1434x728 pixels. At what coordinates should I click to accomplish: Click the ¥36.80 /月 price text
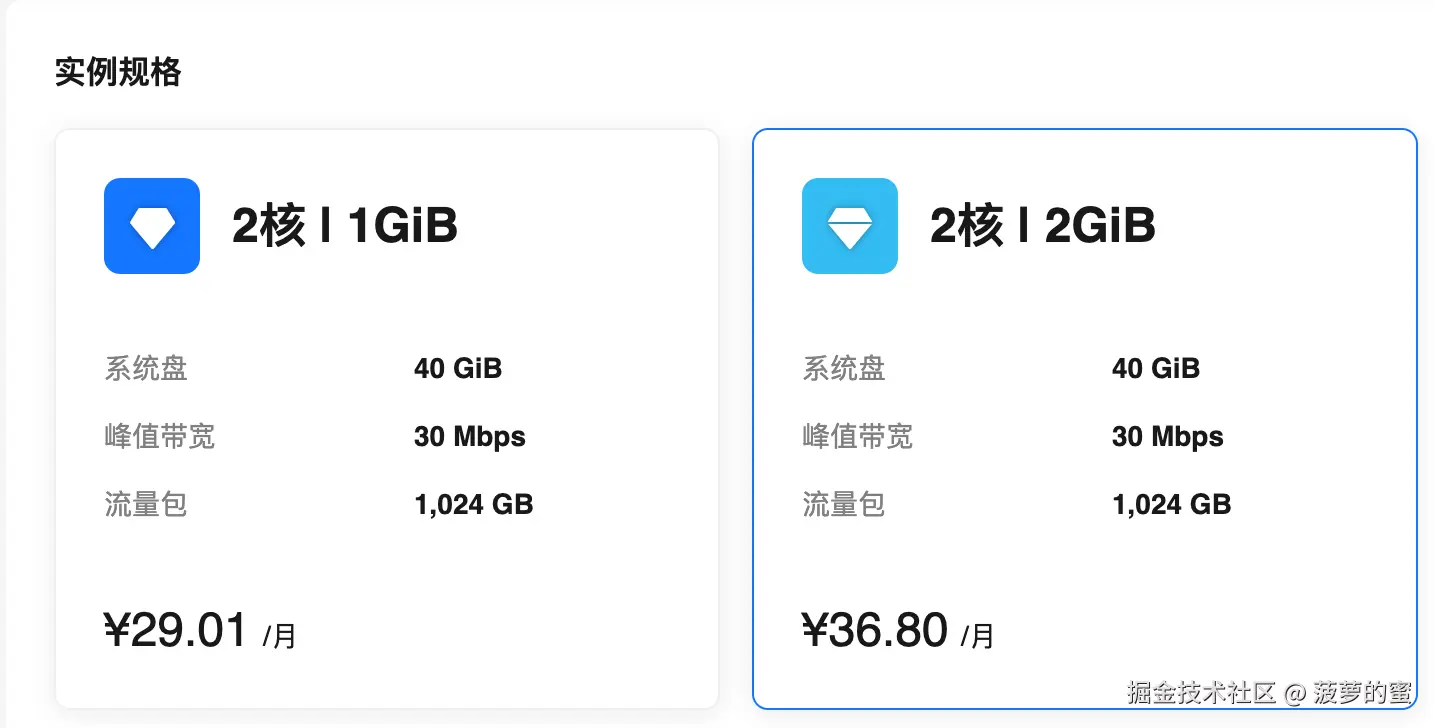895,630
